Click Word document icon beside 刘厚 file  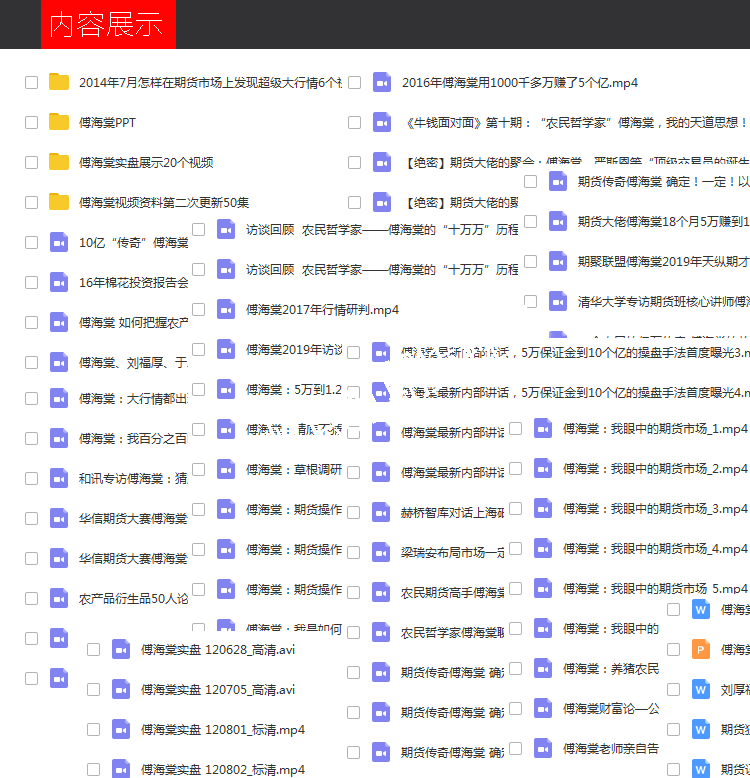pyautogui.click(x=701, y=689)
